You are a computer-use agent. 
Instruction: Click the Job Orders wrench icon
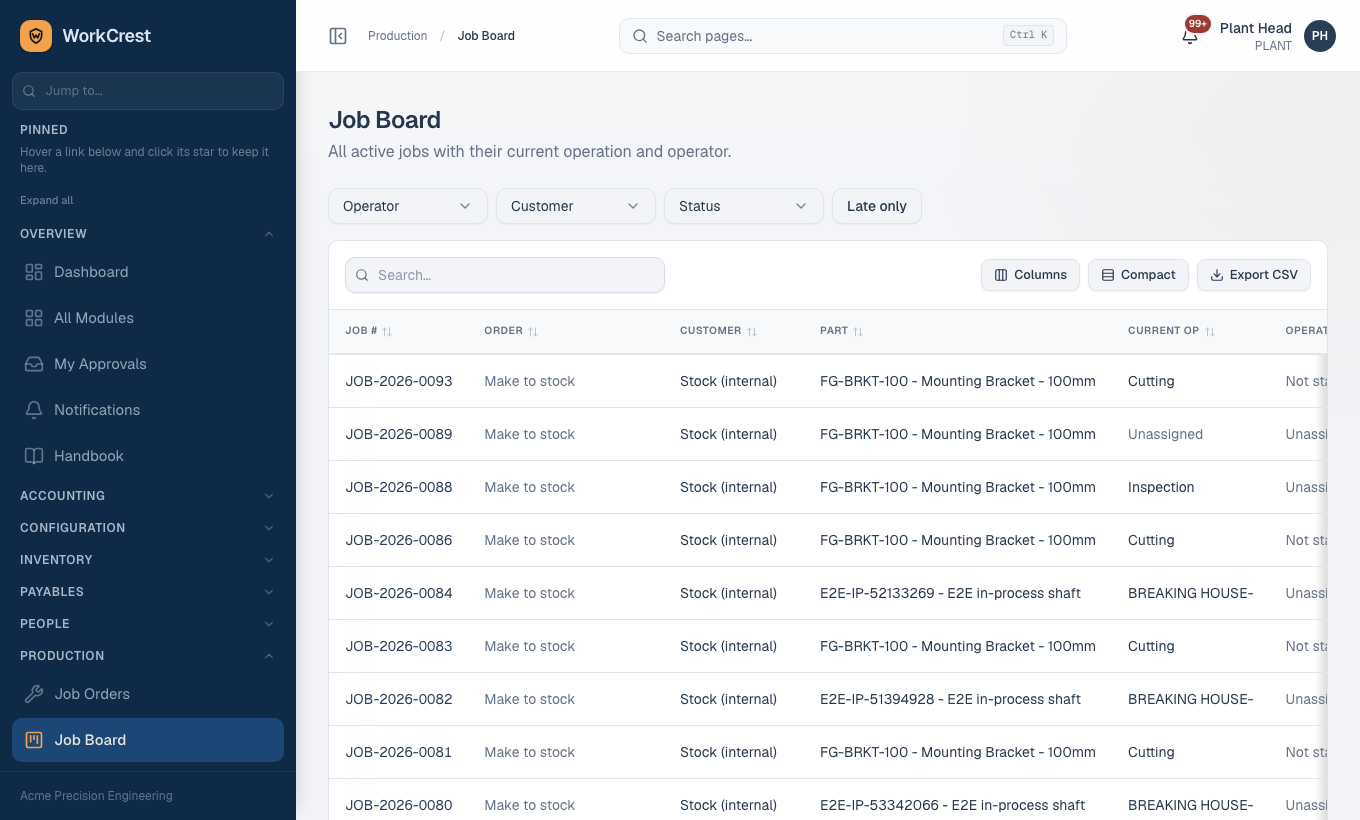coord(34,694)
